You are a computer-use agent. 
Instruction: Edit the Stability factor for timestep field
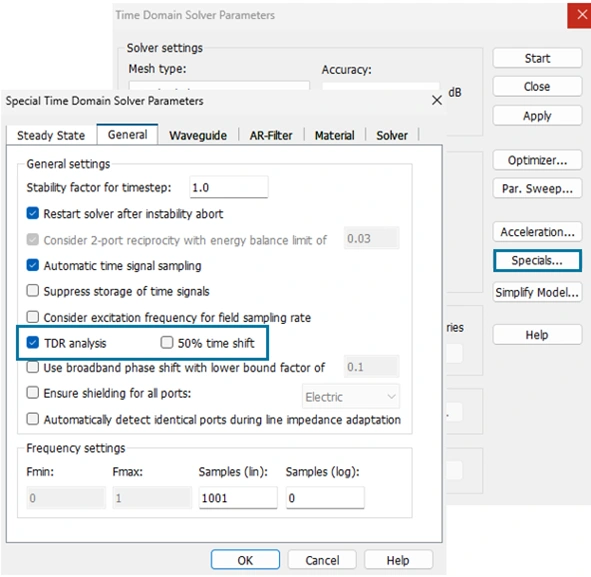point(229,187)
